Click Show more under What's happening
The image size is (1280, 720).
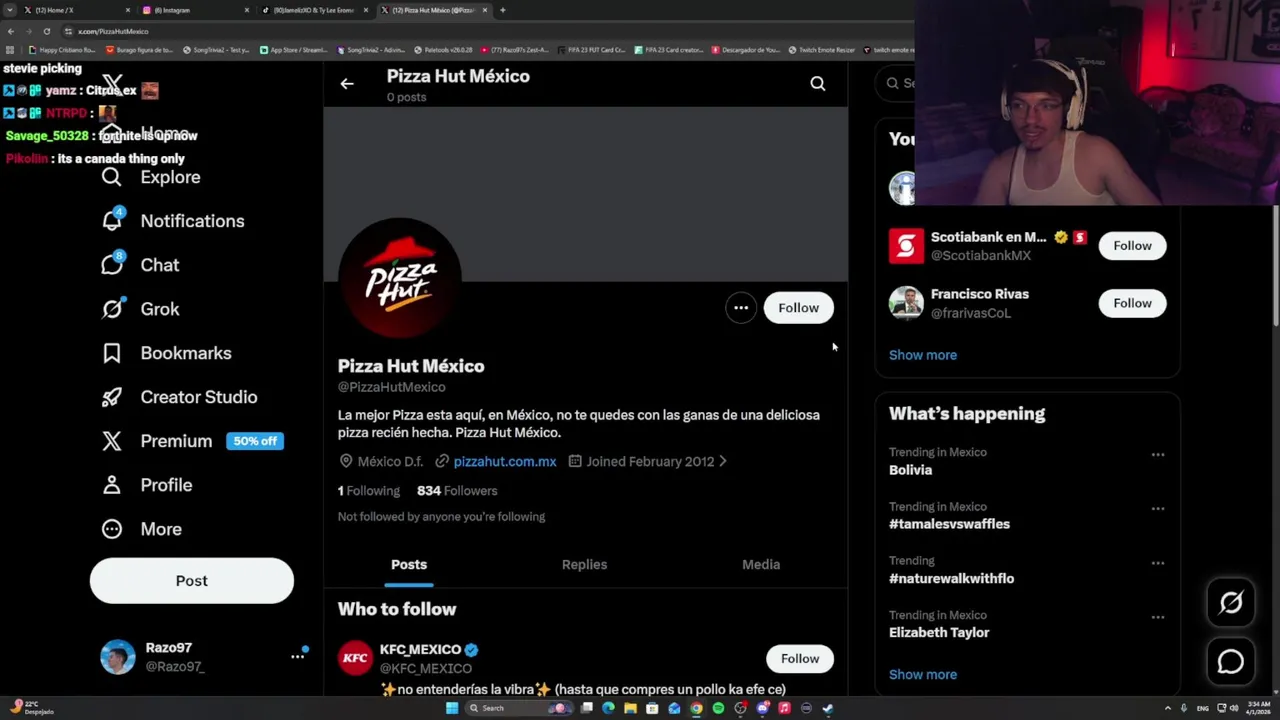[923, 675]
